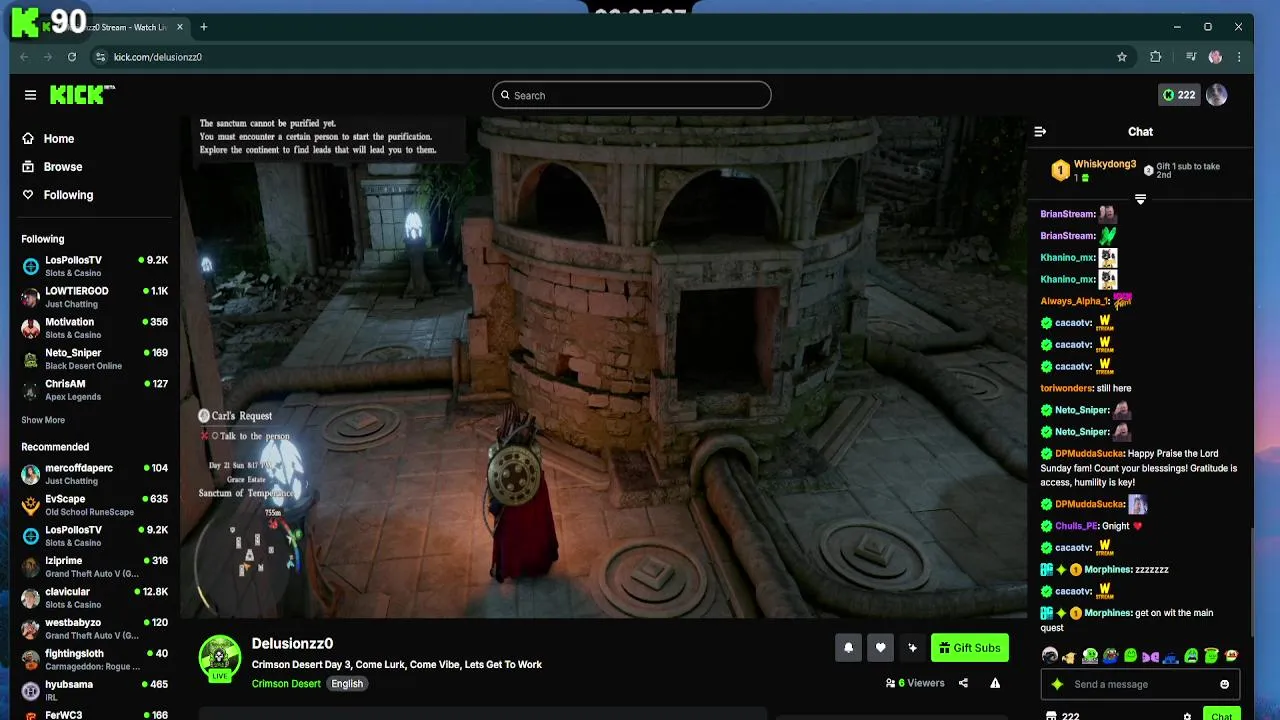The image size is (1280, 720).
Task: Open ChrisAM channel
Action: click(95, 390)
